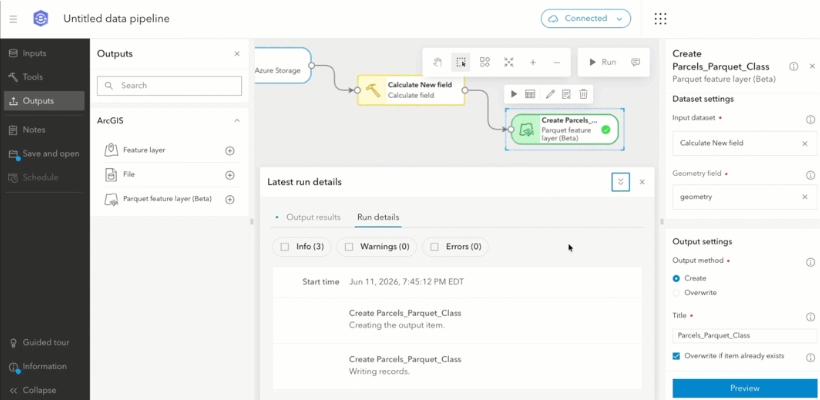This screenshot has width=820, height=400.
Task: Click info icon next to Overwrite if item exists
Action: click(811, 358)
